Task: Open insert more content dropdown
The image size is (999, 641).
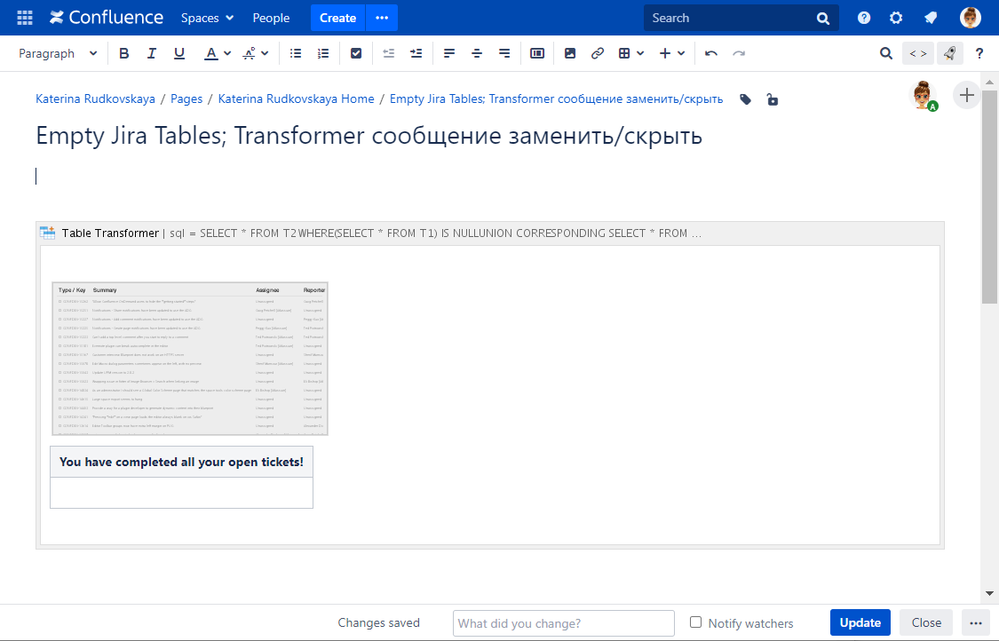Action: 672,54
